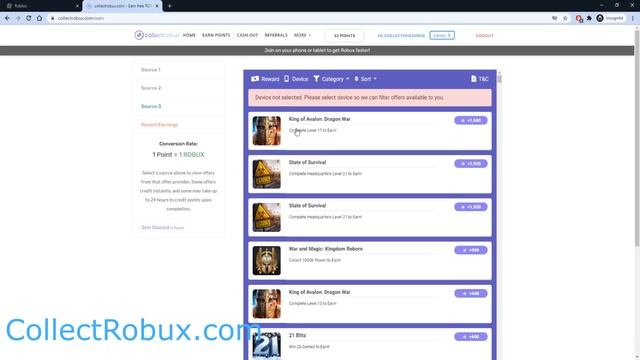640x360 pixels.
Task: Click the page vertical scrollbar
Action: (x=637, y=139)
